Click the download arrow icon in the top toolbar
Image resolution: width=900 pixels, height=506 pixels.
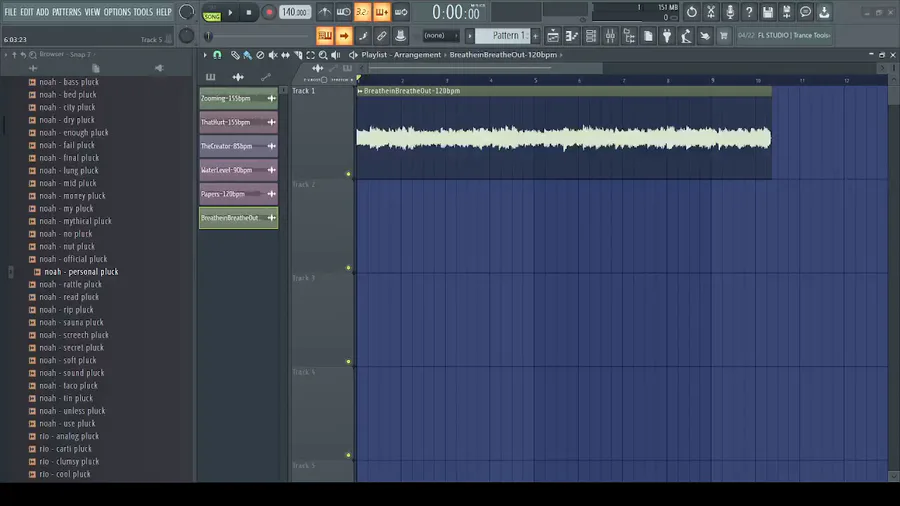tap(824, 12)
